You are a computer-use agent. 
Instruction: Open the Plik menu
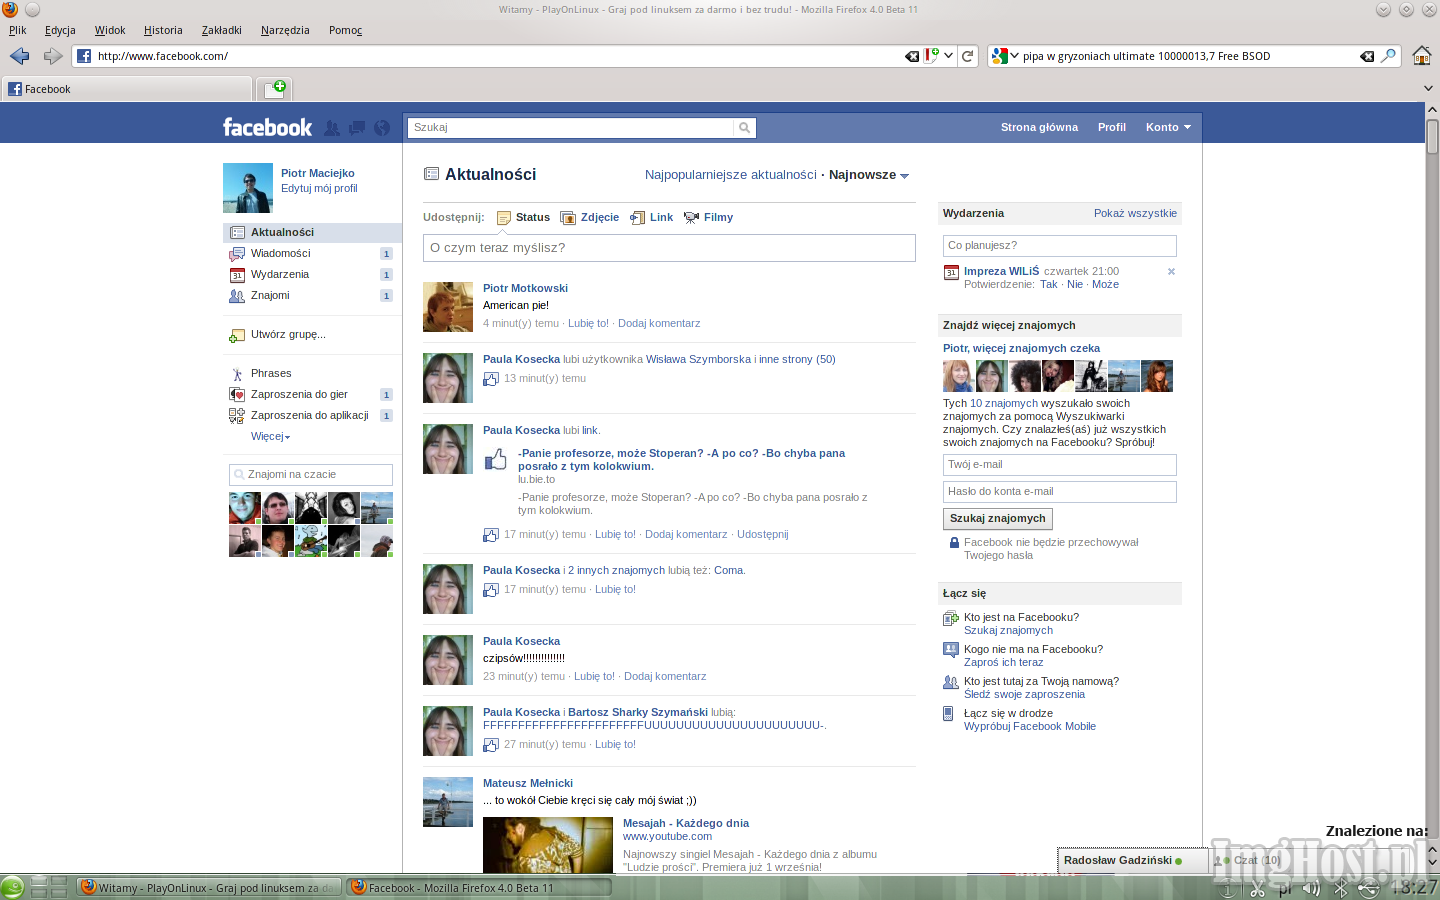18,30
